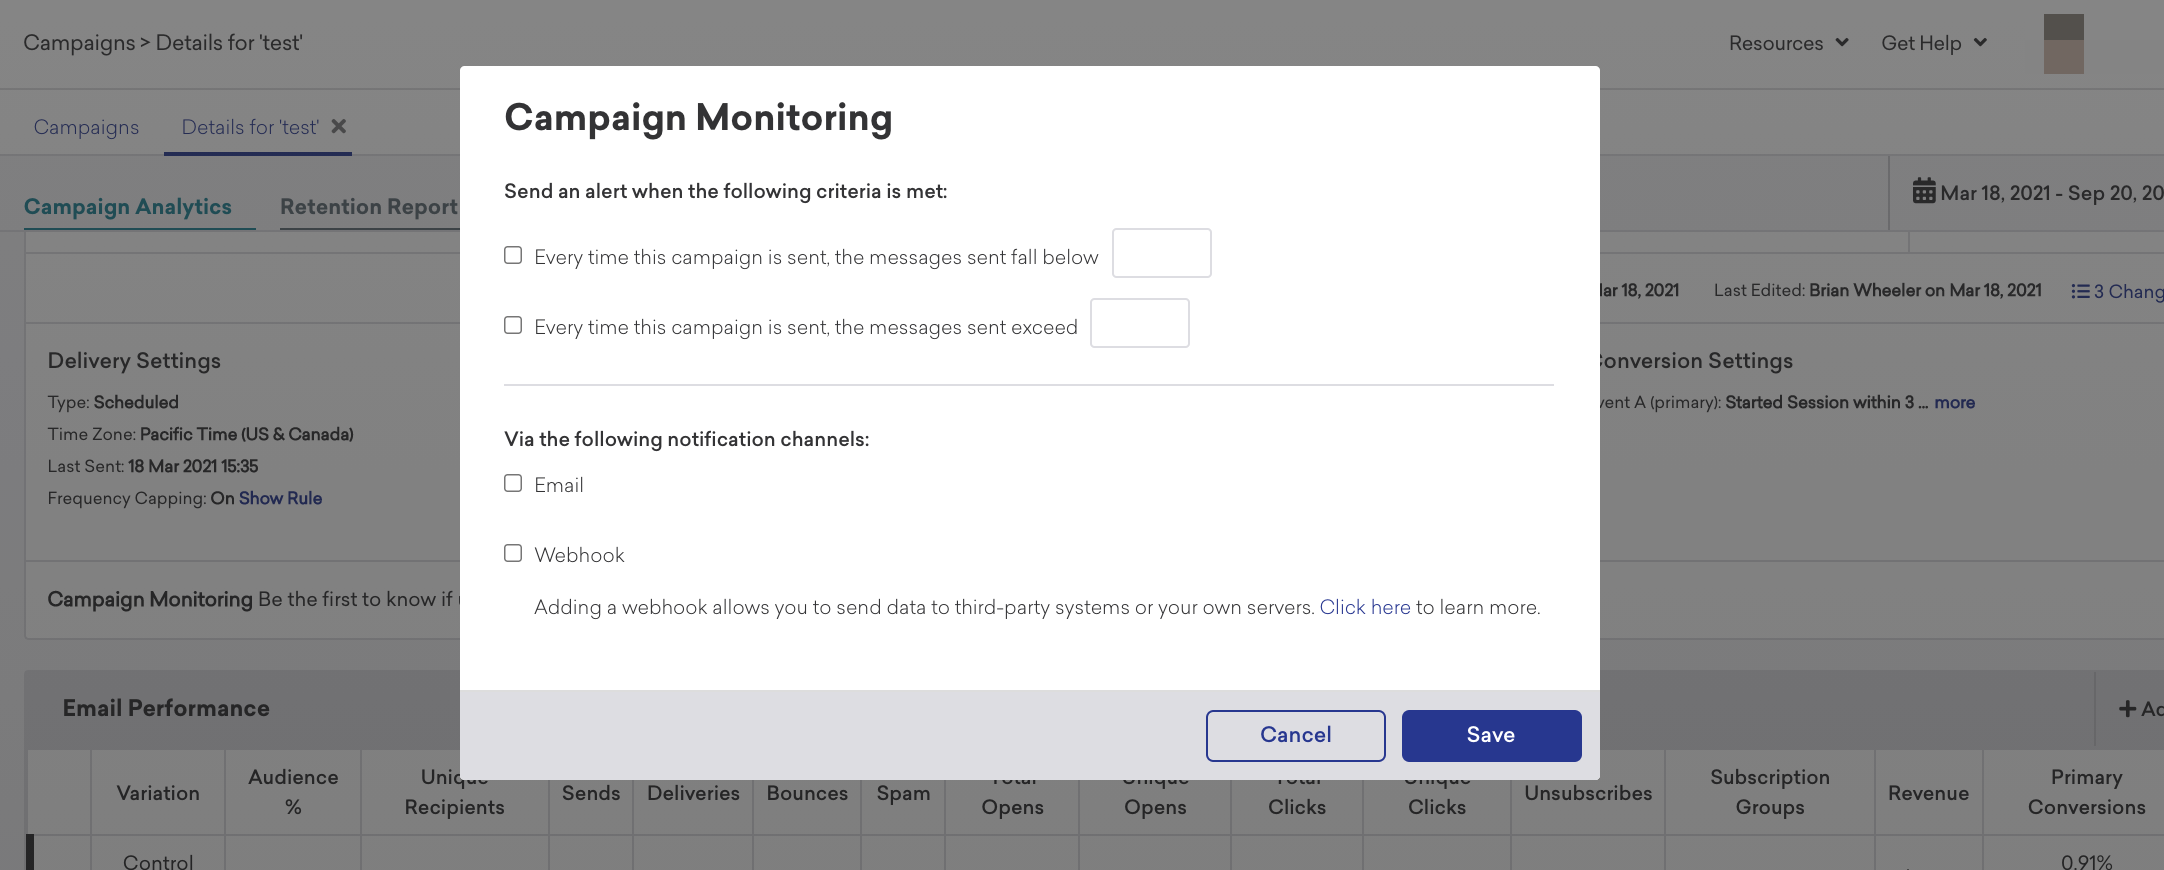The image size is (2164, 870).
Task: Open the Retention Report tab
Action: [369, 206]
